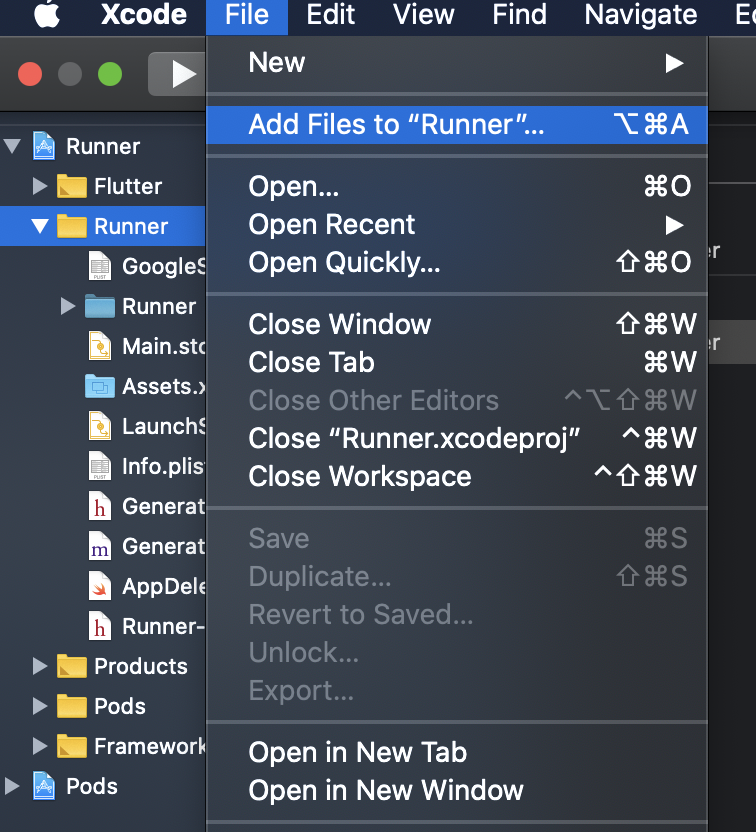Expand the Frameworks group
This screenshot has height=832, width=756.
pos(40,746)
